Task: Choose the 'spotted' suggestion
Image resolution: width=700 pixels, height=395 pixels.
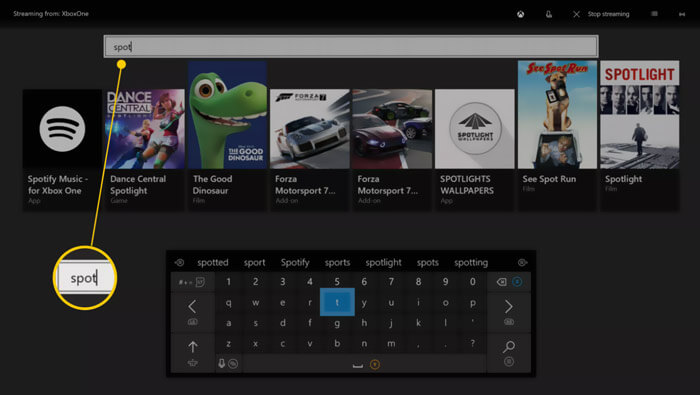Action: pos(212,262)
